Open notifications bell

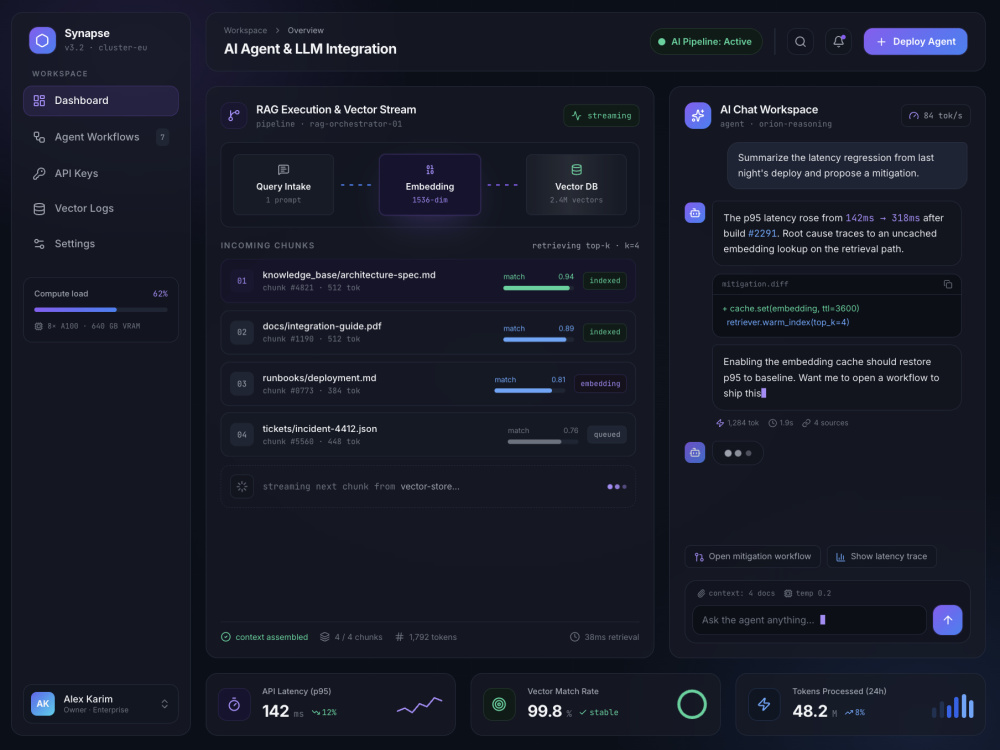point(839,41)
